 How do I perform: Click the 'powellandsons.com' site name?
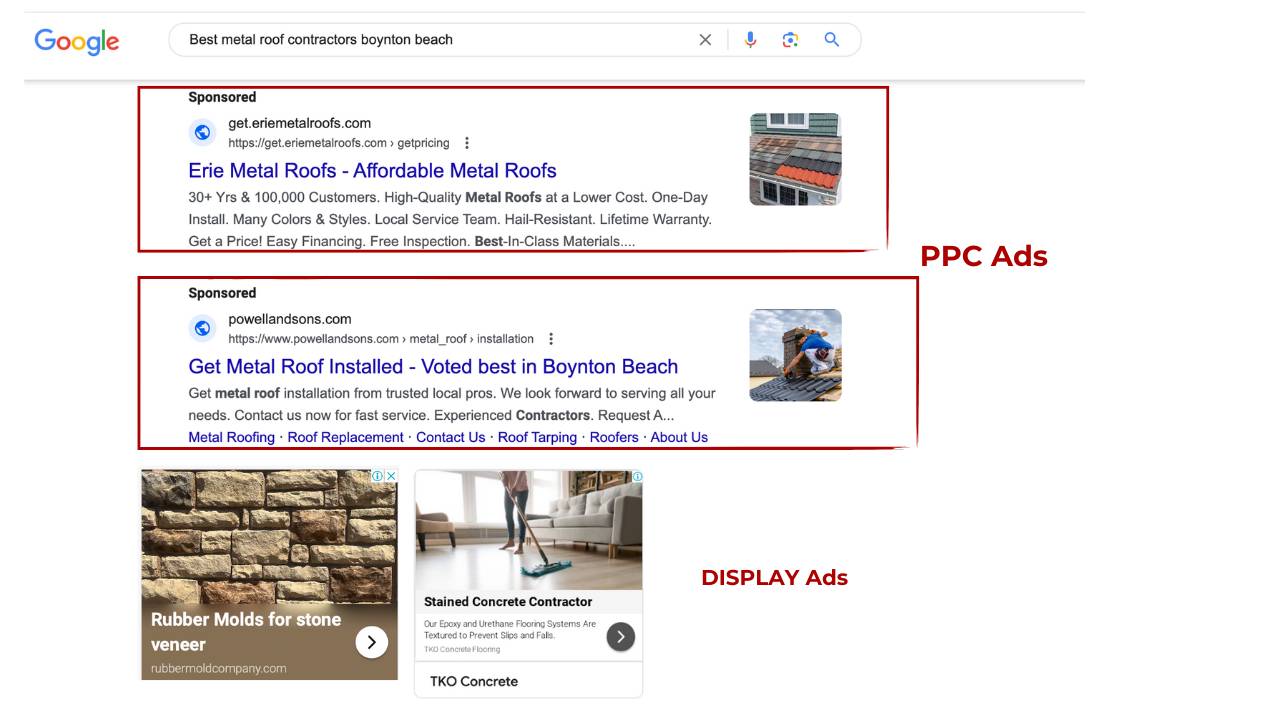click(x=290, y=319)
